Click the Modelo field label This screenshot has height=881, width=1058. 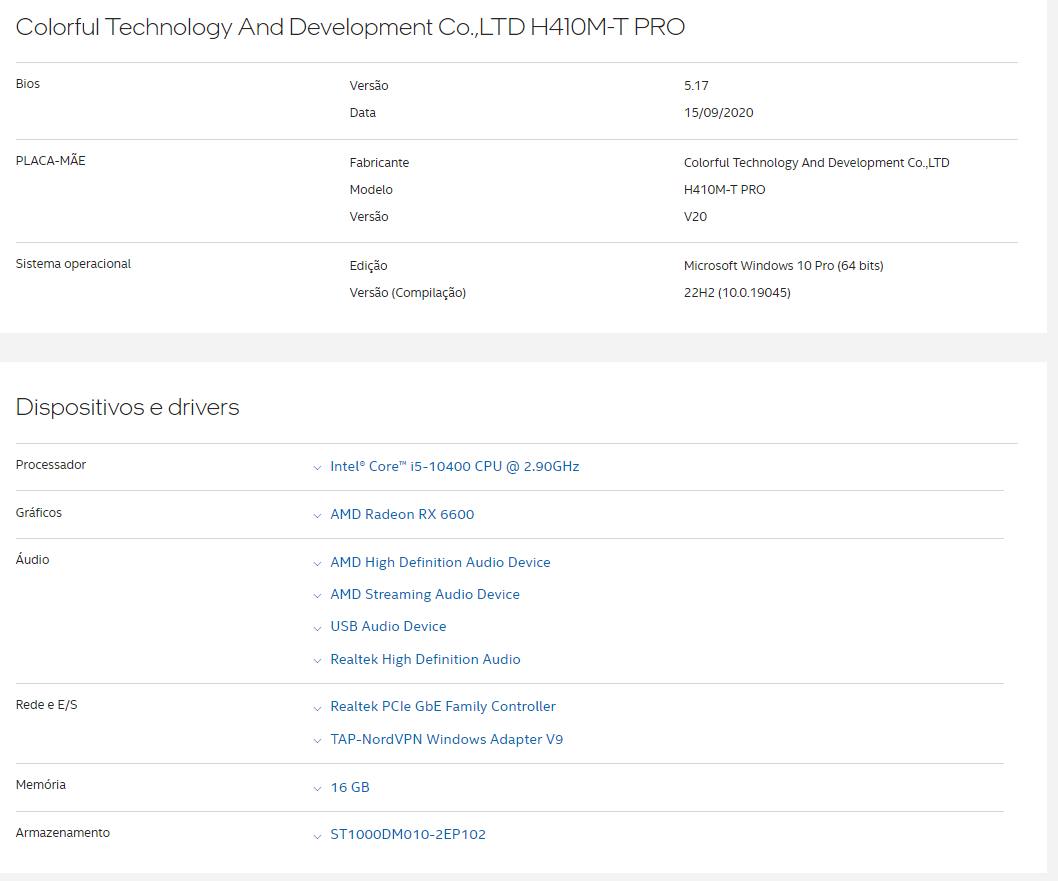pyautogui.click(x=371, y=190)
